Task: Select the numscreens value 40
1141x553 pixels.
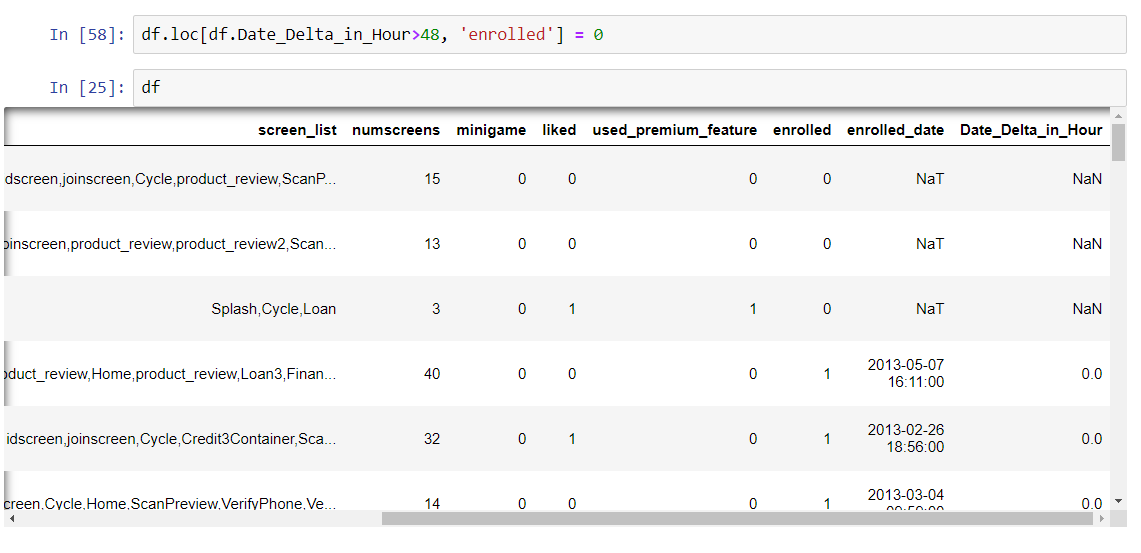Action: 432,374
